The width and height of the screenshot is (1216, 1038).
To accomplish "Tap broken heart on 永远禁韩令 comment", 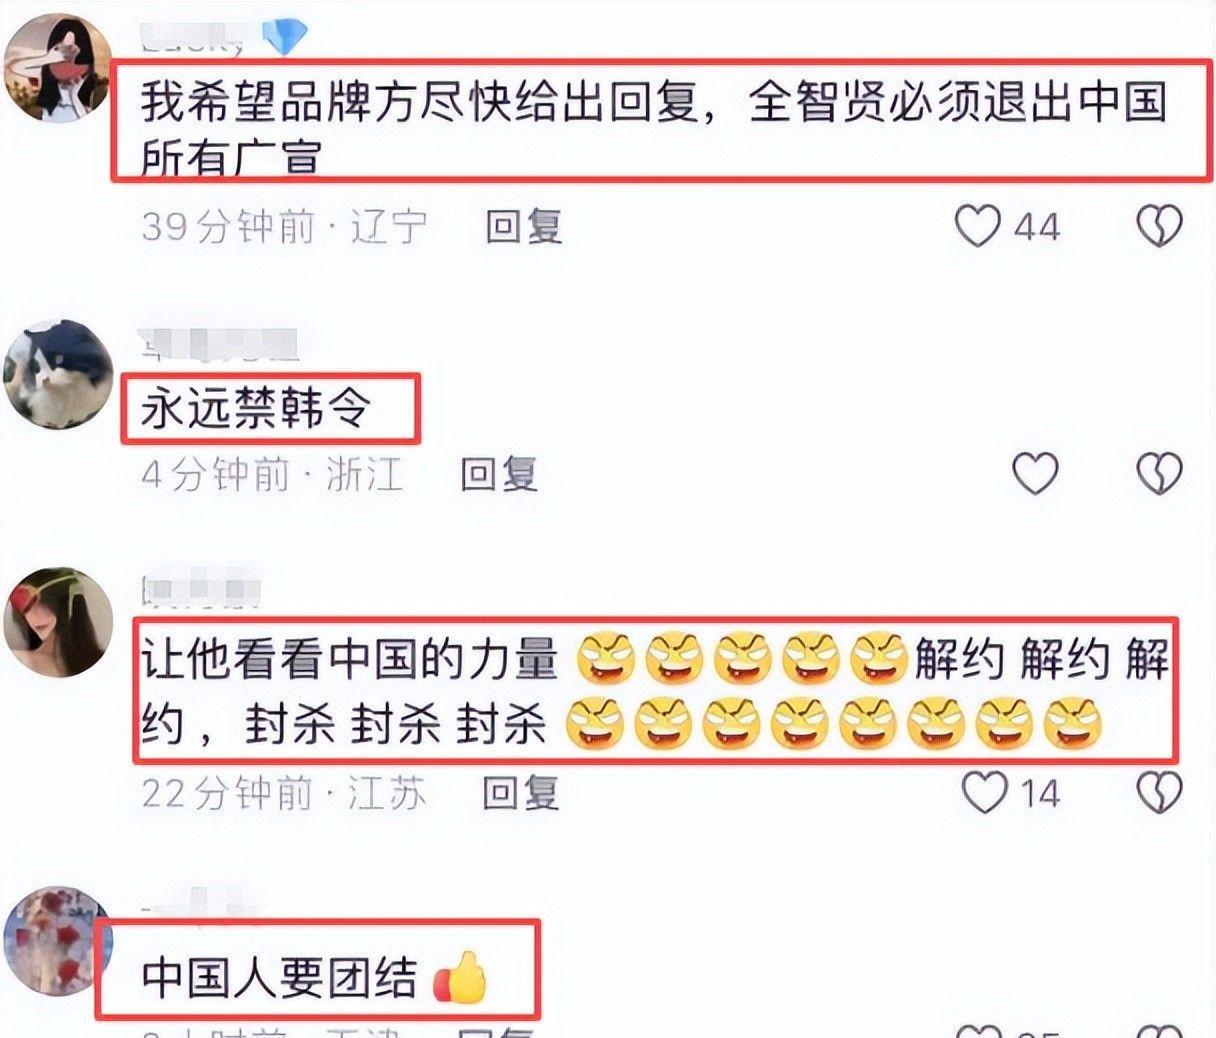I will click(1160, 473).
